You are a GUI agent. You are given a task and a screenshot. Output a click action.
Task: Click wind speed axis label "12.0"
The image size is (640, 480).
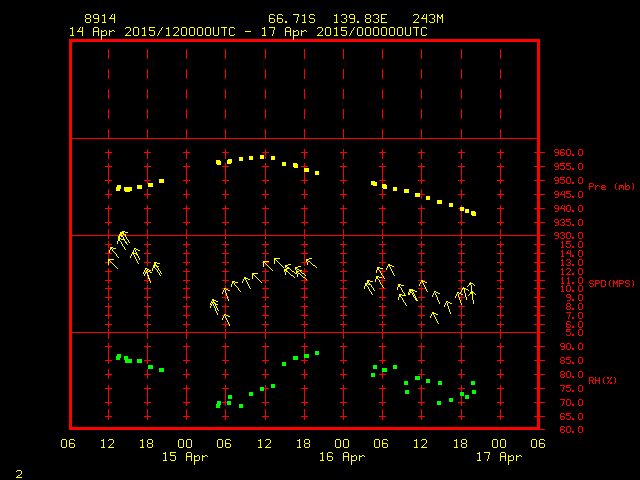571,271
